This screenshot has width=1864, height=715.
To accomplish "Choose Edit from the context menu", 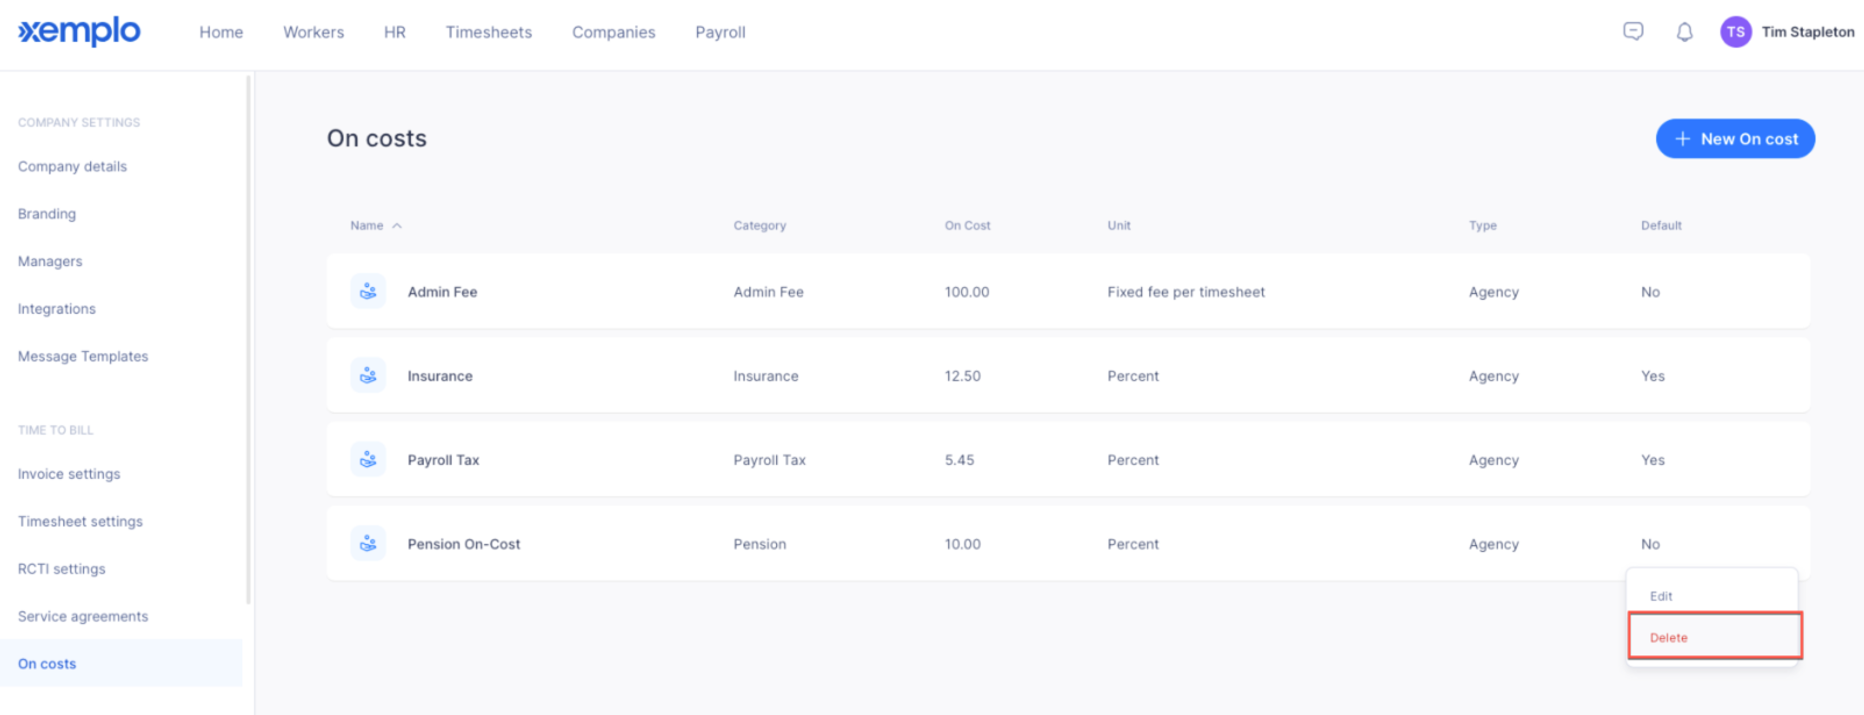I will (x=1712, y=595).
